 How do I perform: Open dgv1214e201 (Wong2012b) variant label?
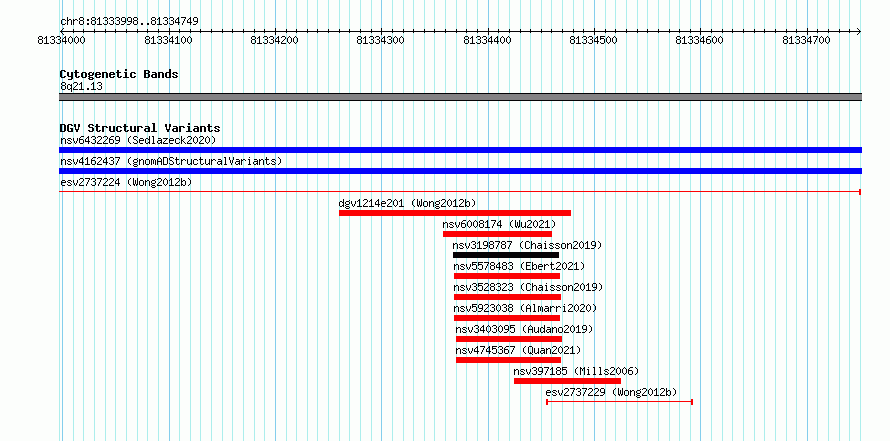(x=407, y=203)
